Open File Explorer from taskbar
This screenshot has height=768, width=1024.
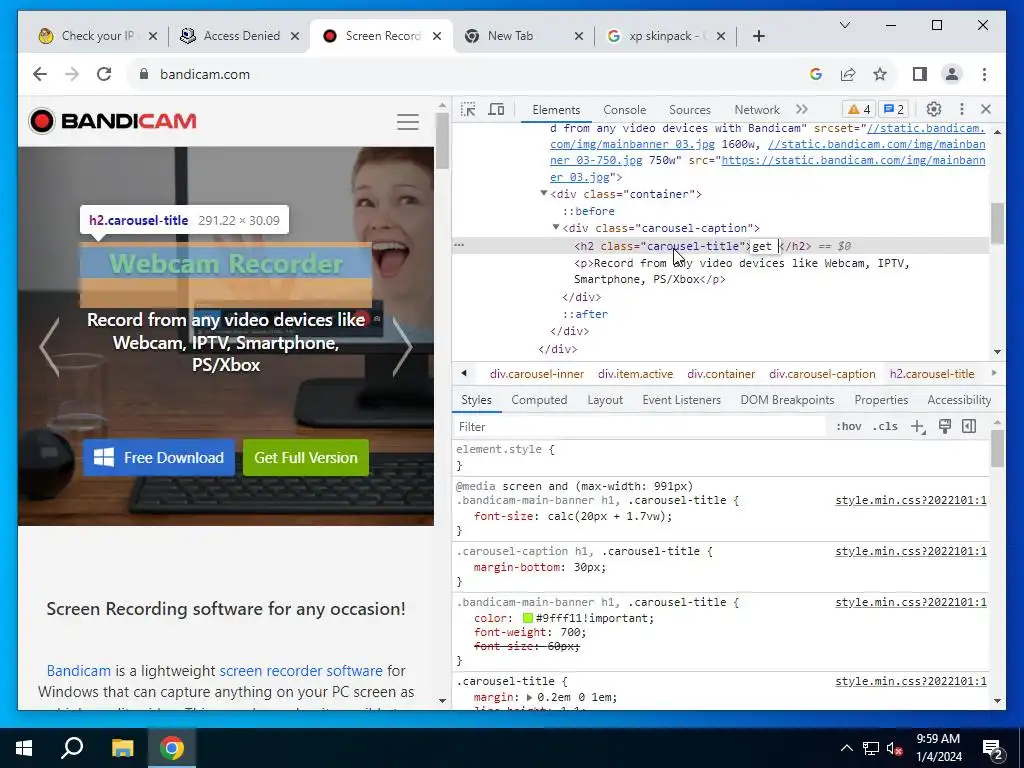click(x=122, y=748)
